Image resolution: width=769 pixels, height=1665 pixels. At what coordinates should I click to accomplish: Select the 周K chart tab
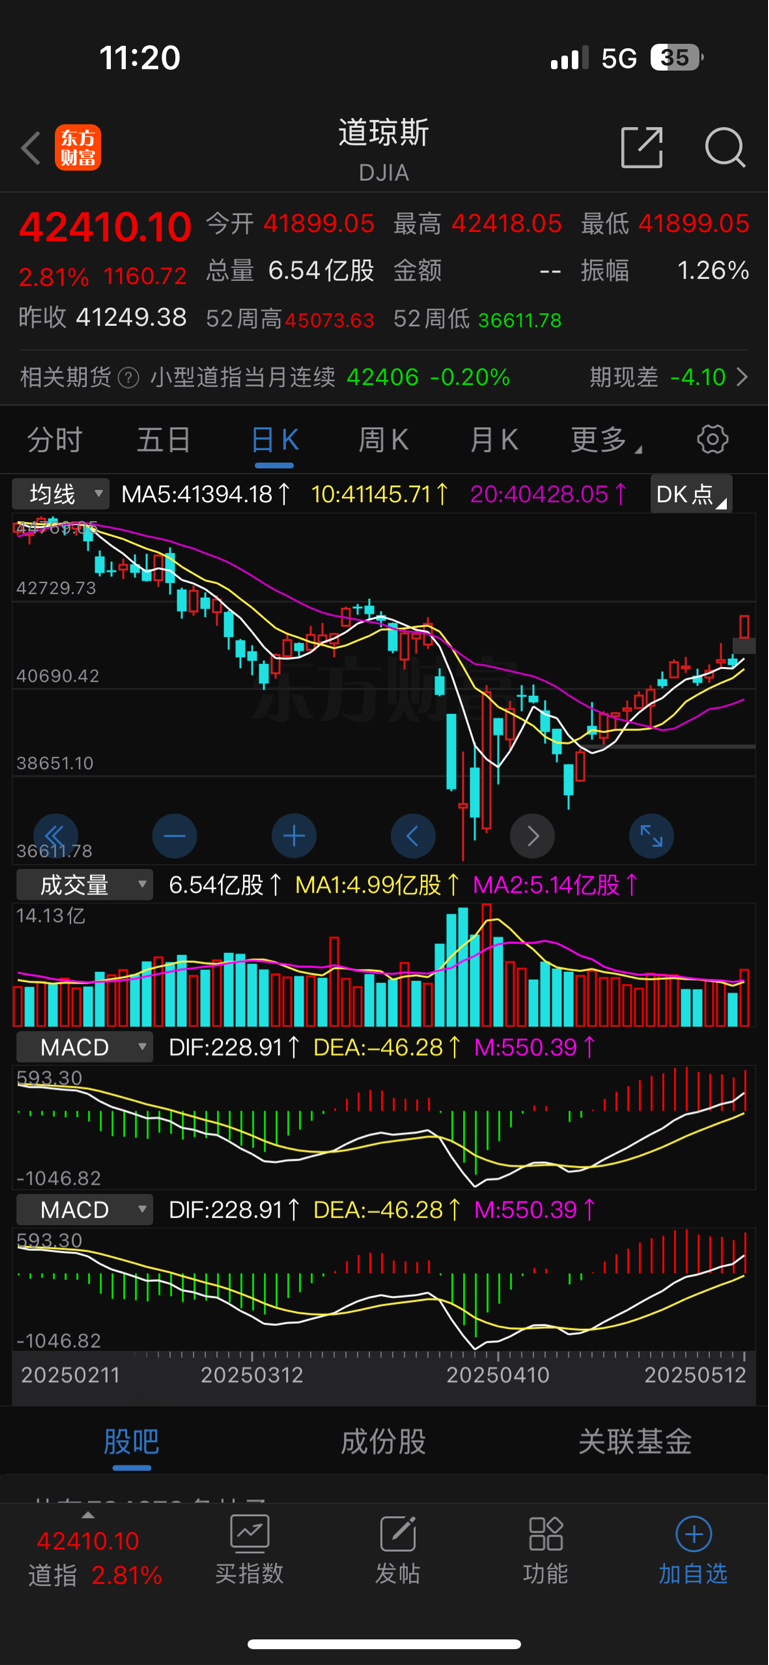point(384,440)
